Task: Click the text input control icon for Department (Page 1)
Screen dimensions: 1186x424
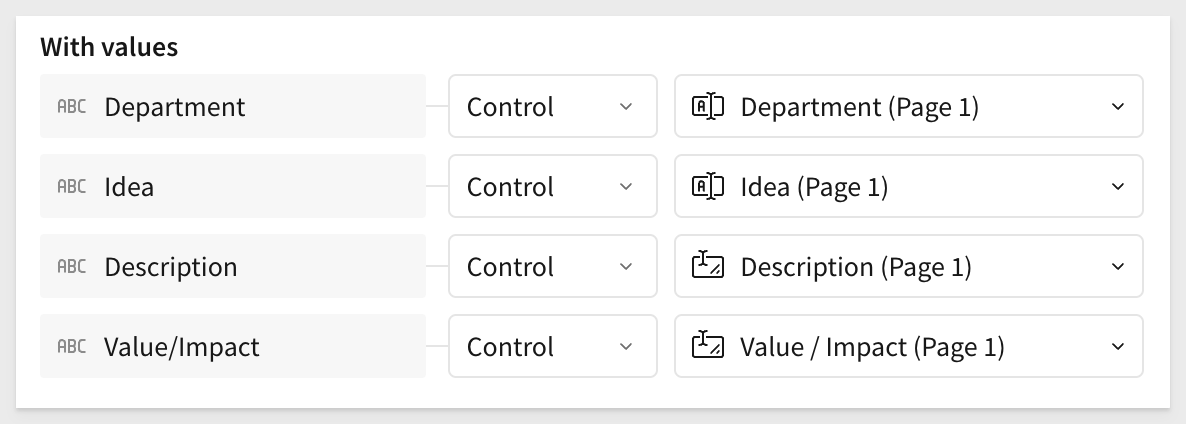Action: pos(708,107)
